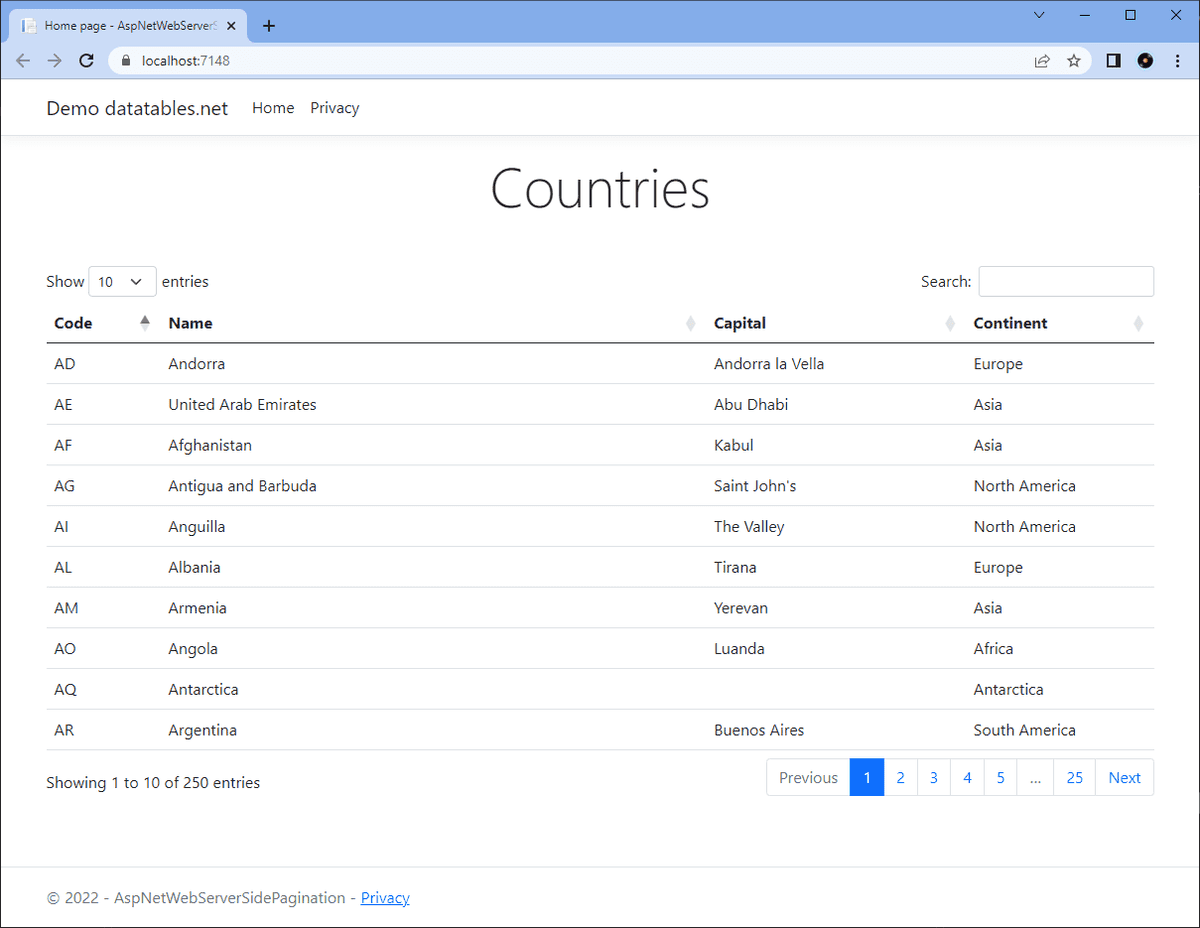
Task: Navigate back using the back arrow
Action: pos(23,60)
